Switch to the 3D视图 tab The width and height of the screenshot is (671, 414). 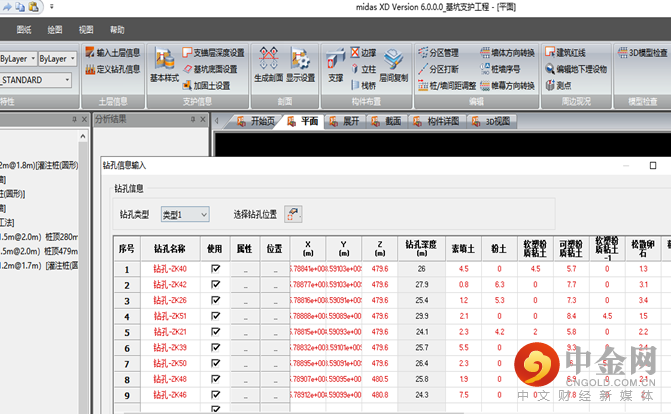(492, 122)
